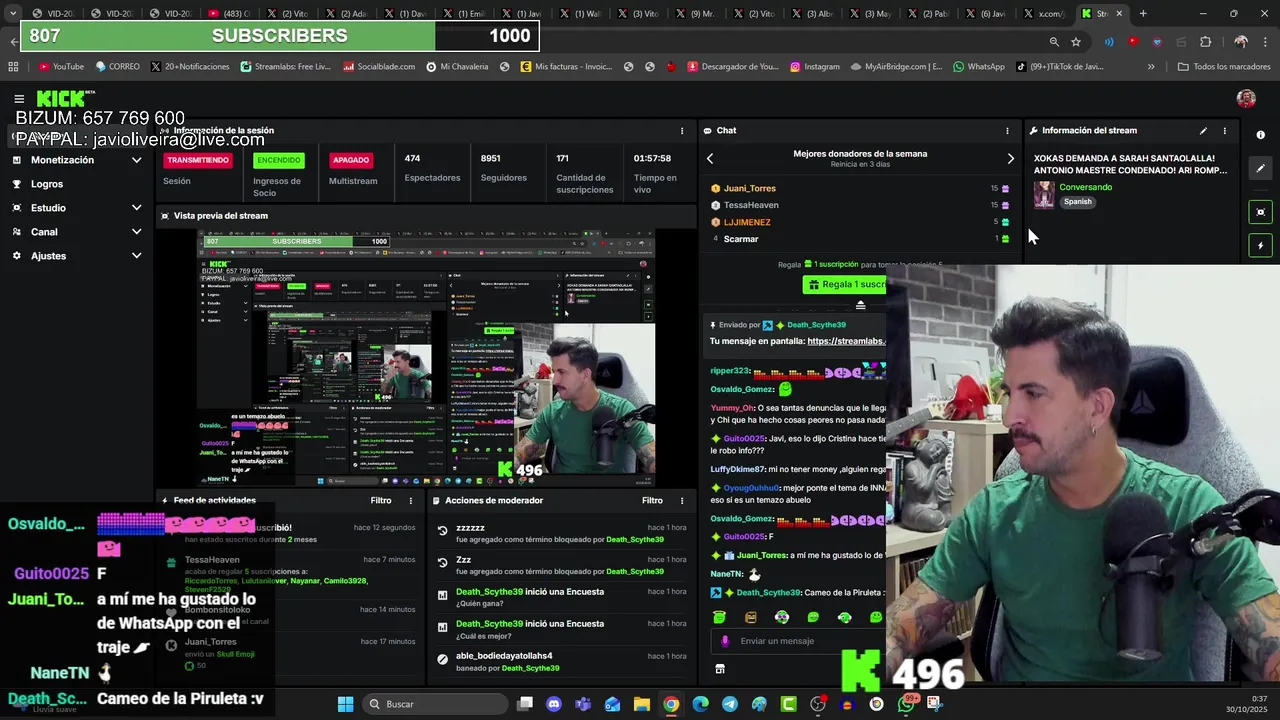This screenshot has width=1280, height=720.
Task: Click the stream category thumbnail image
Action: (x=1044, y=194)
